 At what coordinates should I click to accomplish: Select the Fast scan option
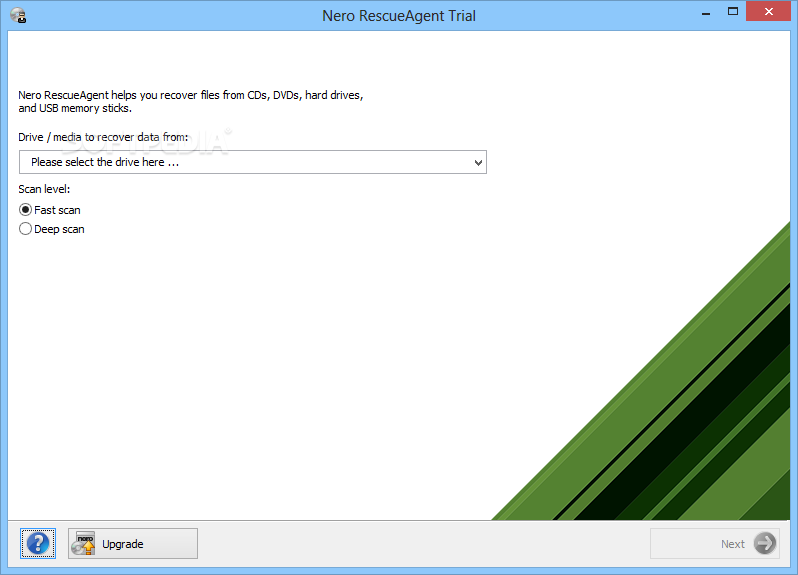(49, 210)
